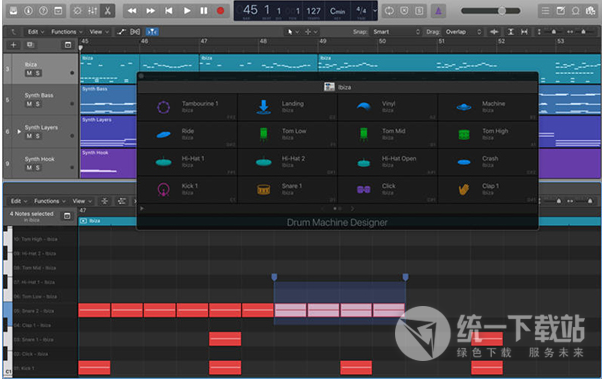Open the Library panel
Image resolution: width=603 pixels, height=379 pixels.
coord(13,11)
